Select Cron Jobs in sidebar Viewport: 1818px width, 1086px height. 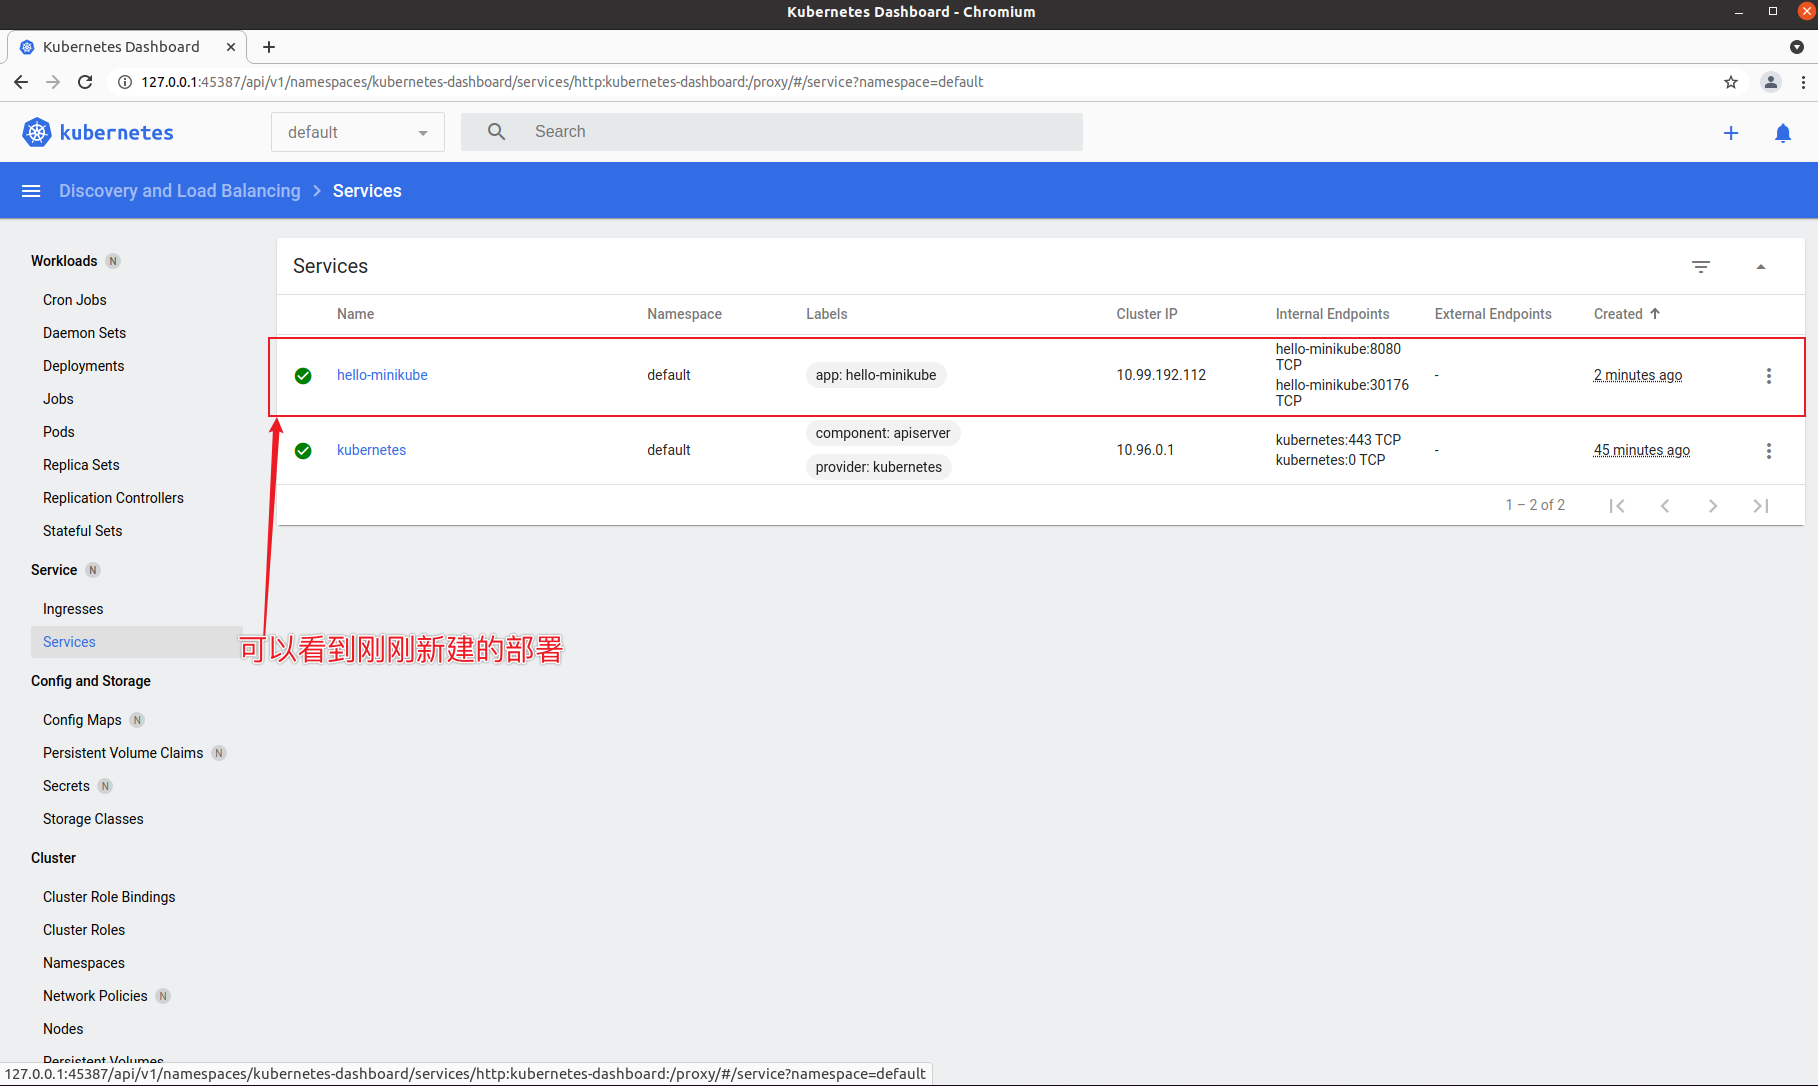[75, 300]
